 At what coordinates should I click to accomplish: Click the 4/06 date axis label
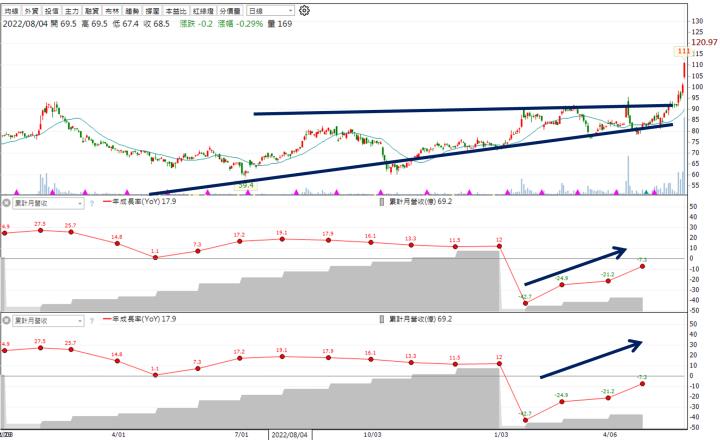(x=610, y=434)
